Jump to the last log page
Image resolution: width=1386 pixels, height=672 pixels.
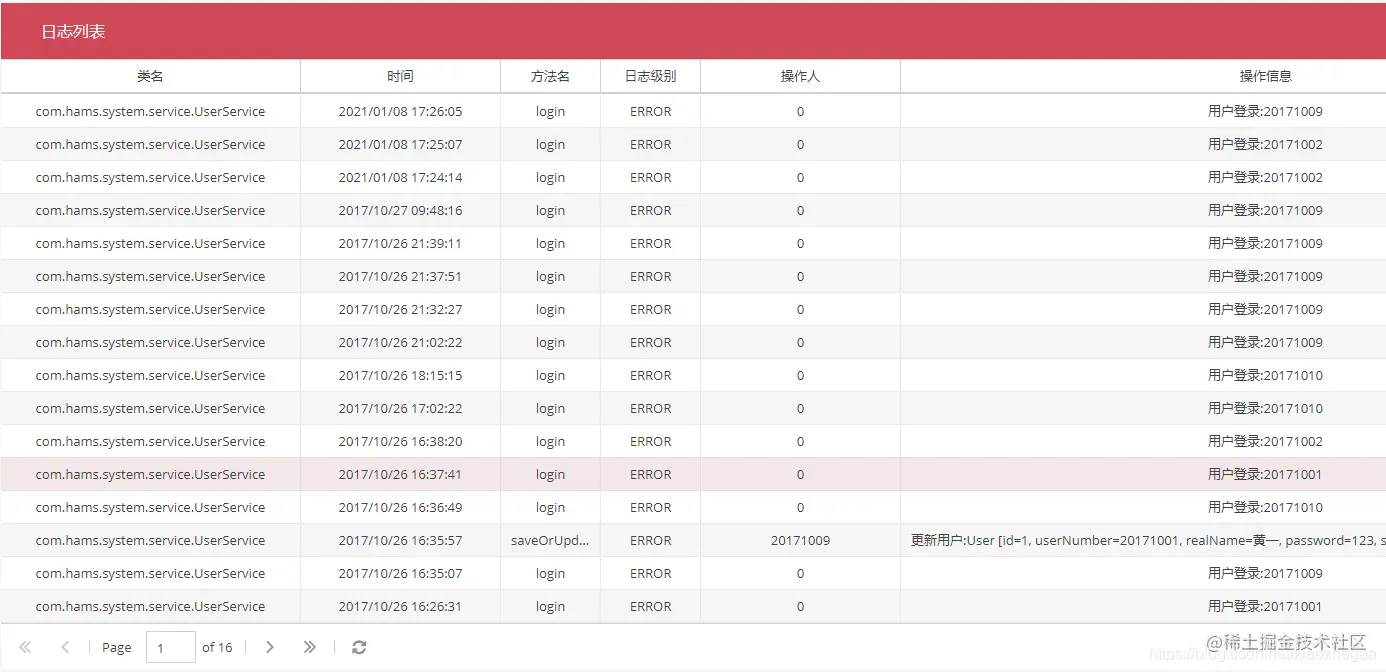(310, 647)
